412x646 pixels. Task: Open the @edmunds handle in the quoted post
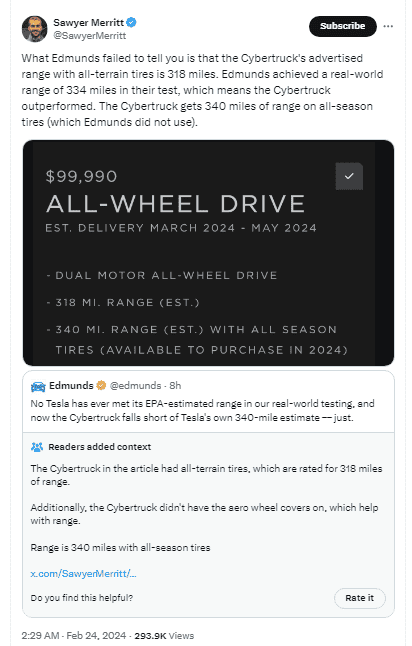coord(135,386)
